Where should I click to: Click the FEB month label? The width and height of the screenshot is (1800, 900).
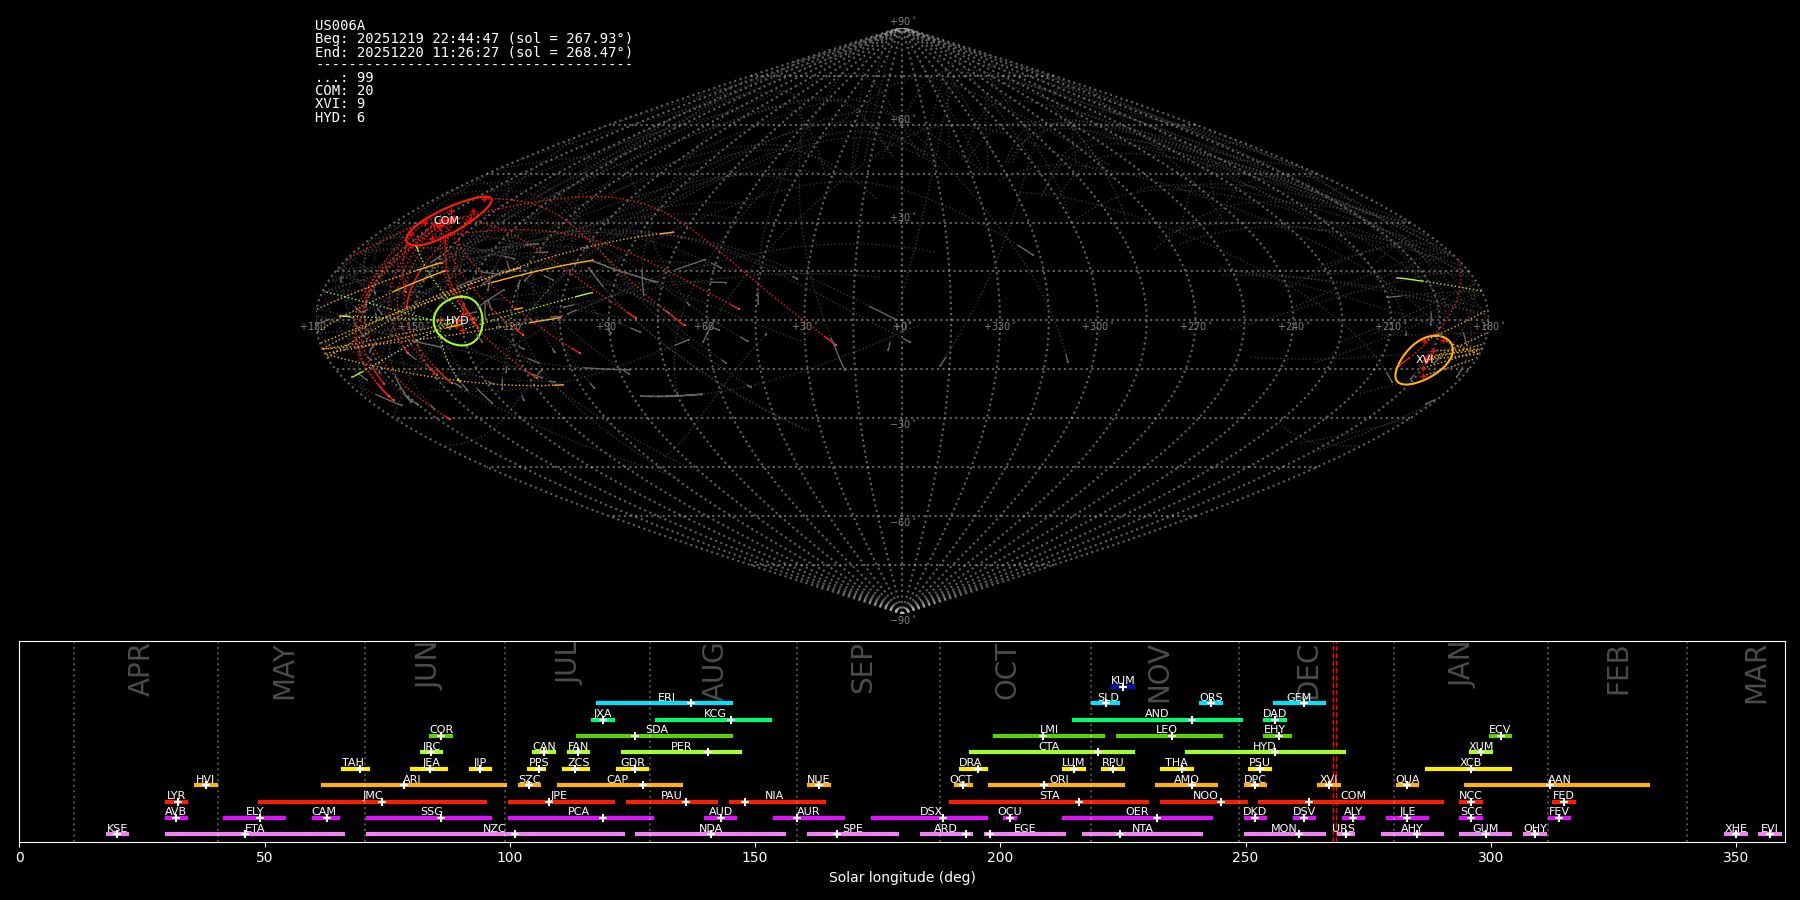tap(1618, 671)
